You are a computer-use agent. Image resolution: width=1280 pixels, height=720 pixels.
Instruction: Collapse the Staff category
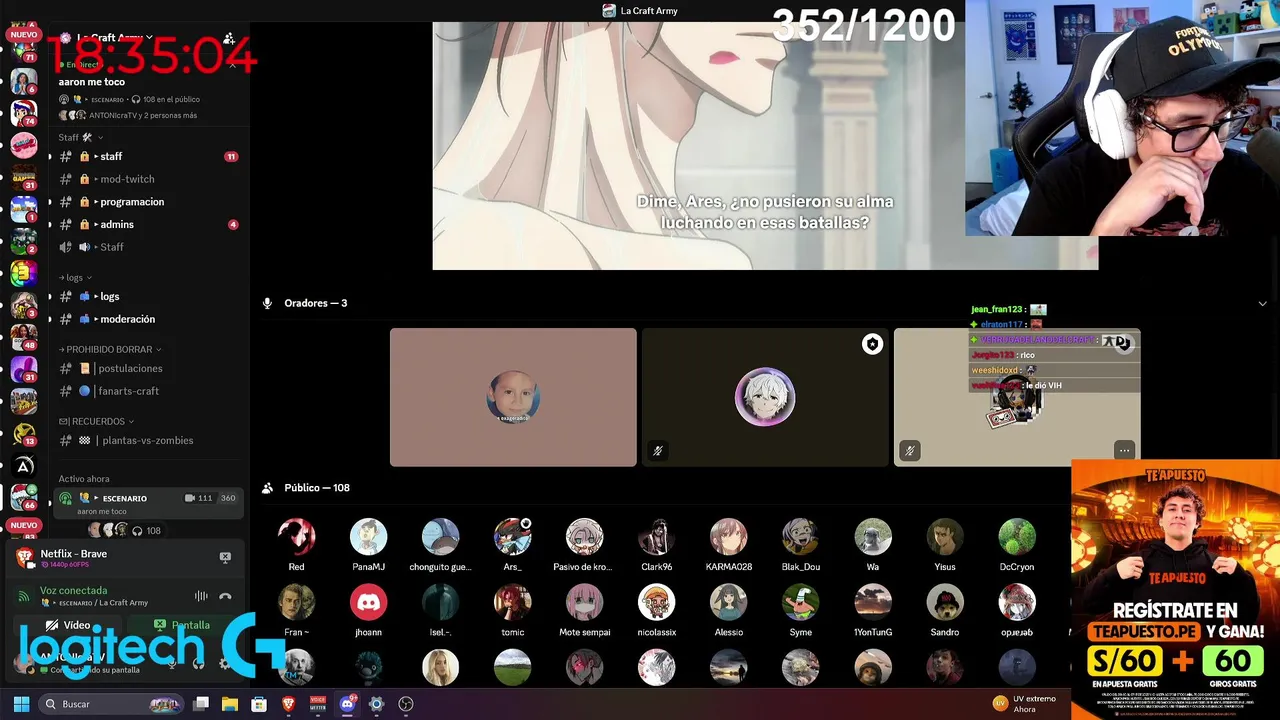pos(80,137)
